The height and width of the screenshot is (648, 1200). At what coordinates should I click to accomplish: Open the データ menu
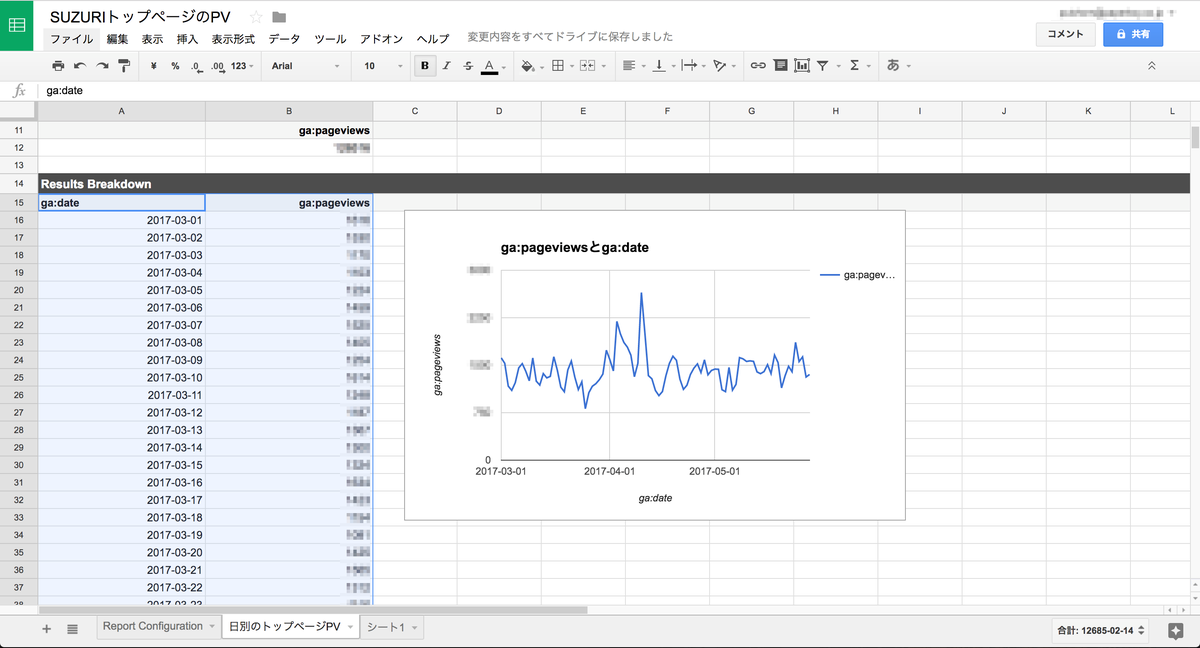pos(284,39)
